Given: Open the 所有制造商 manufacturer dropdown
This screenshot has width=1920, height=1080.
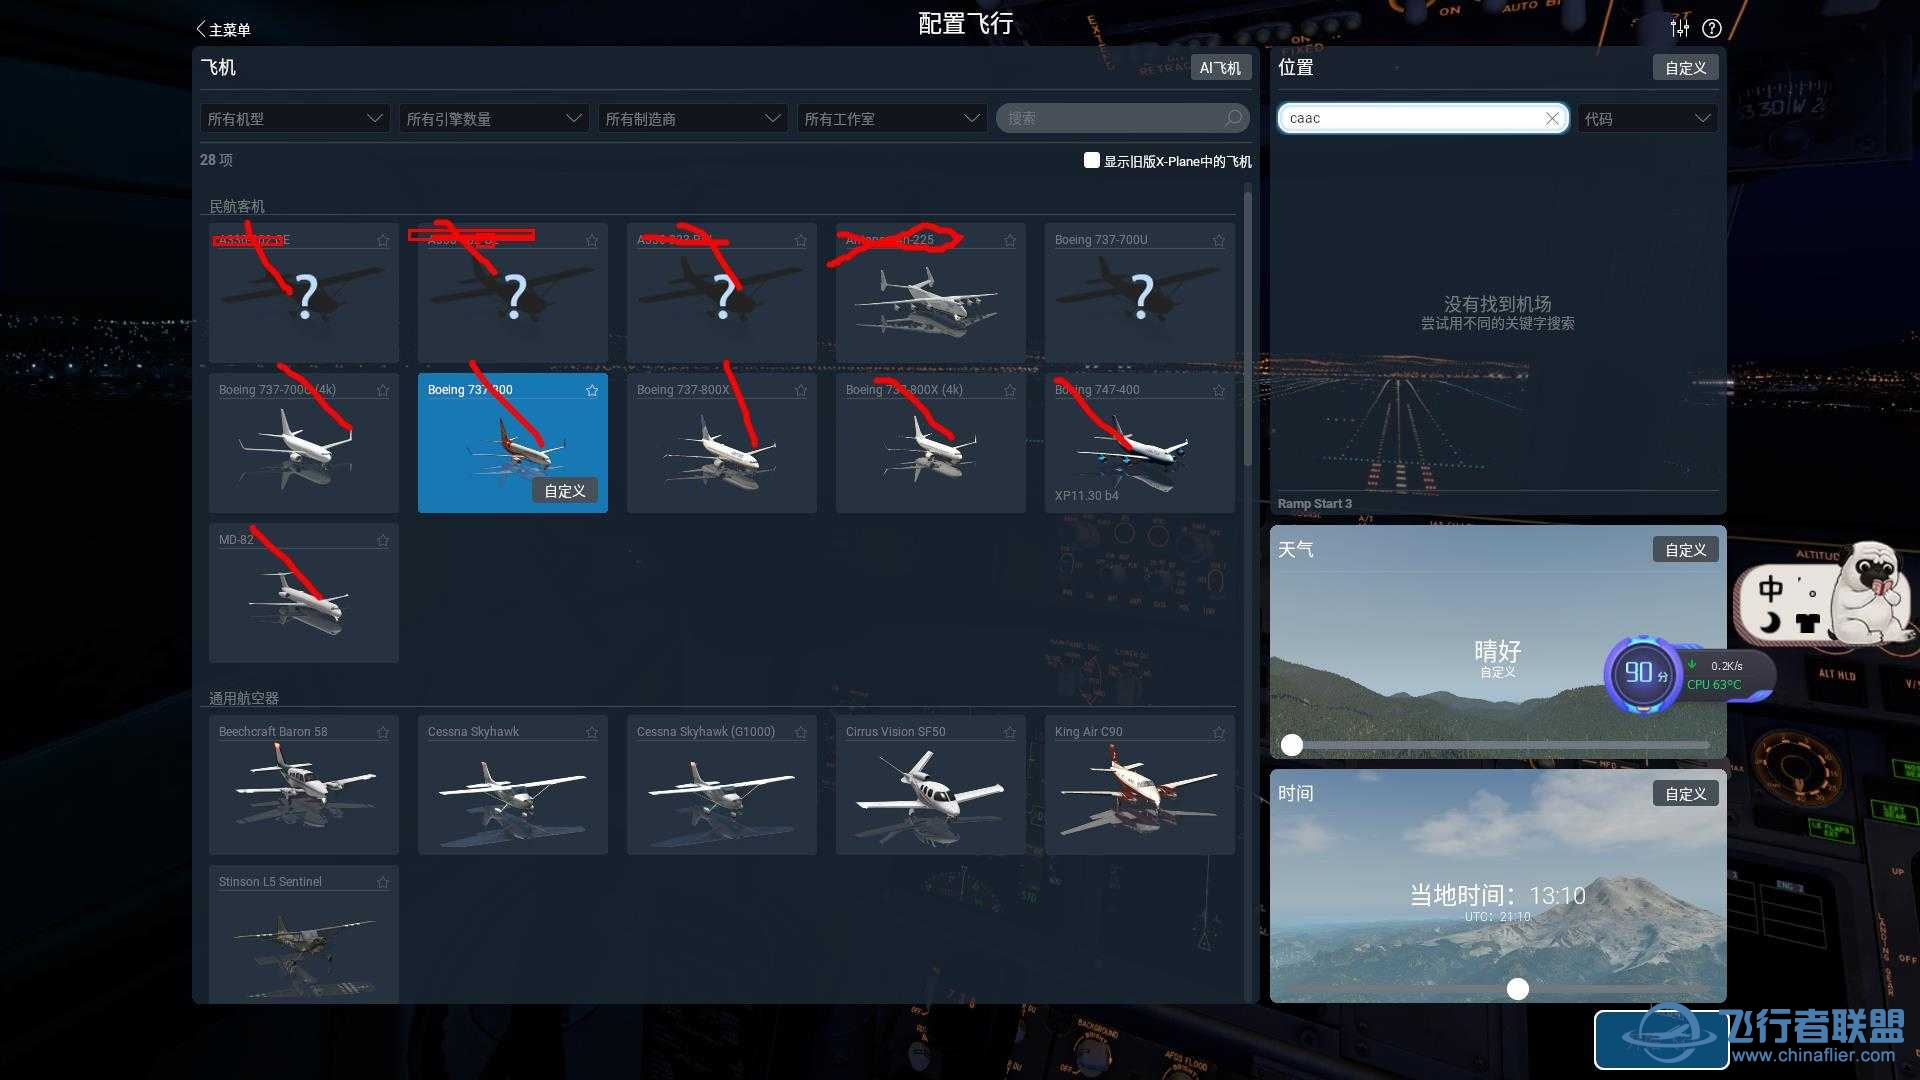Looking at the screenshot, I should click(692, 118).
